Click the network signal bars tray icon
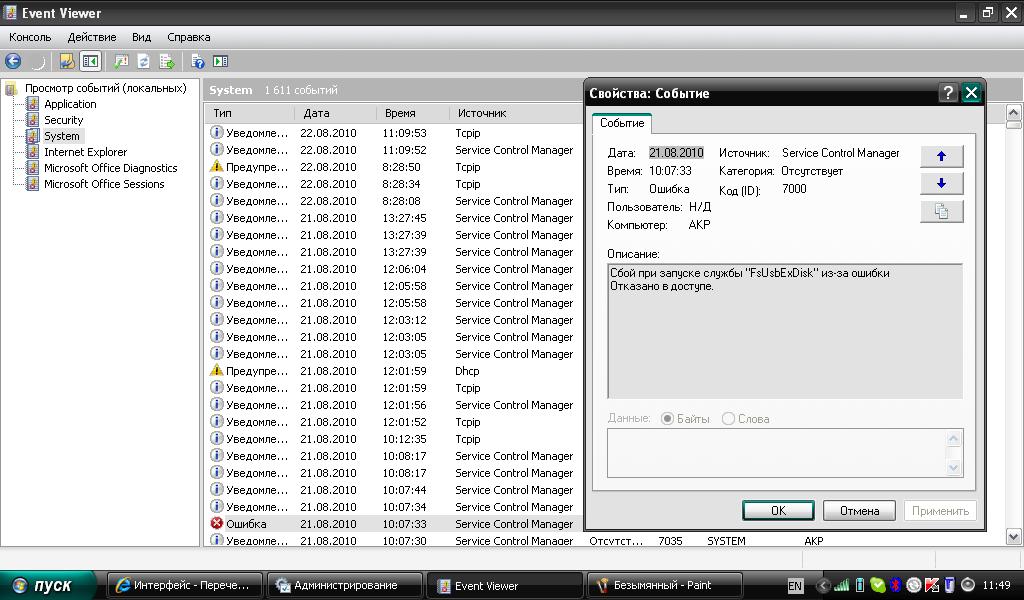The image size is (1024, 600). click(x=842, y=585)
